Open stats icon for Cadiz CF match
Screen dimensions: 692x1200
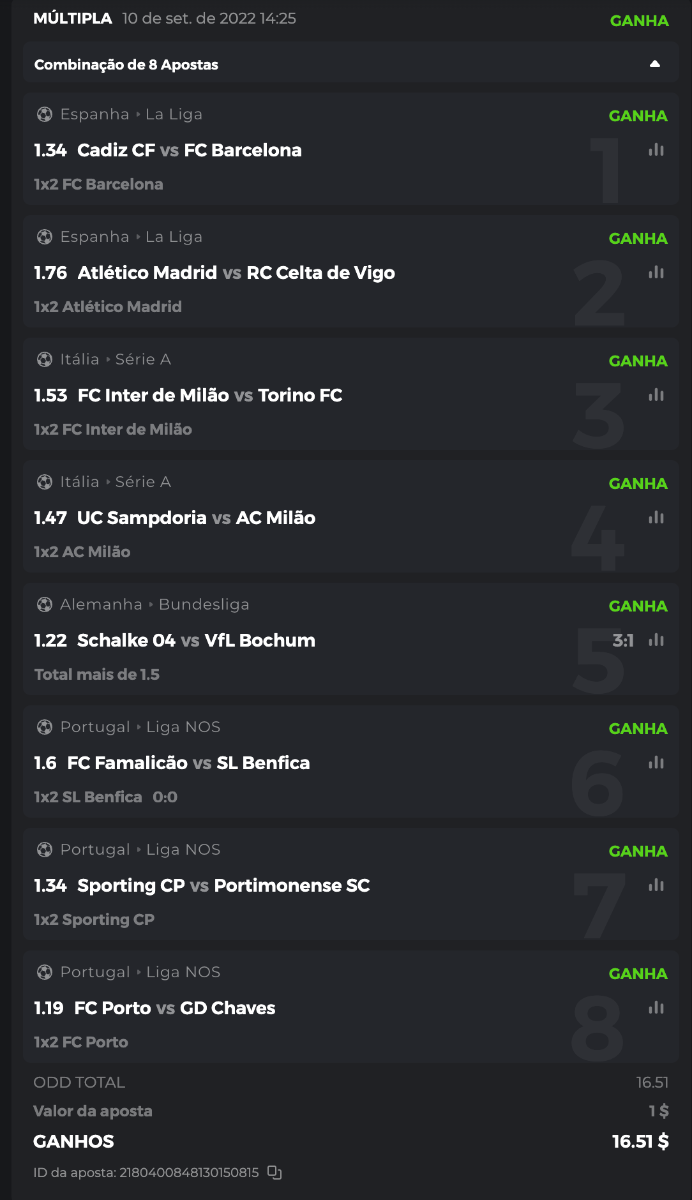(x=656, y=150)
